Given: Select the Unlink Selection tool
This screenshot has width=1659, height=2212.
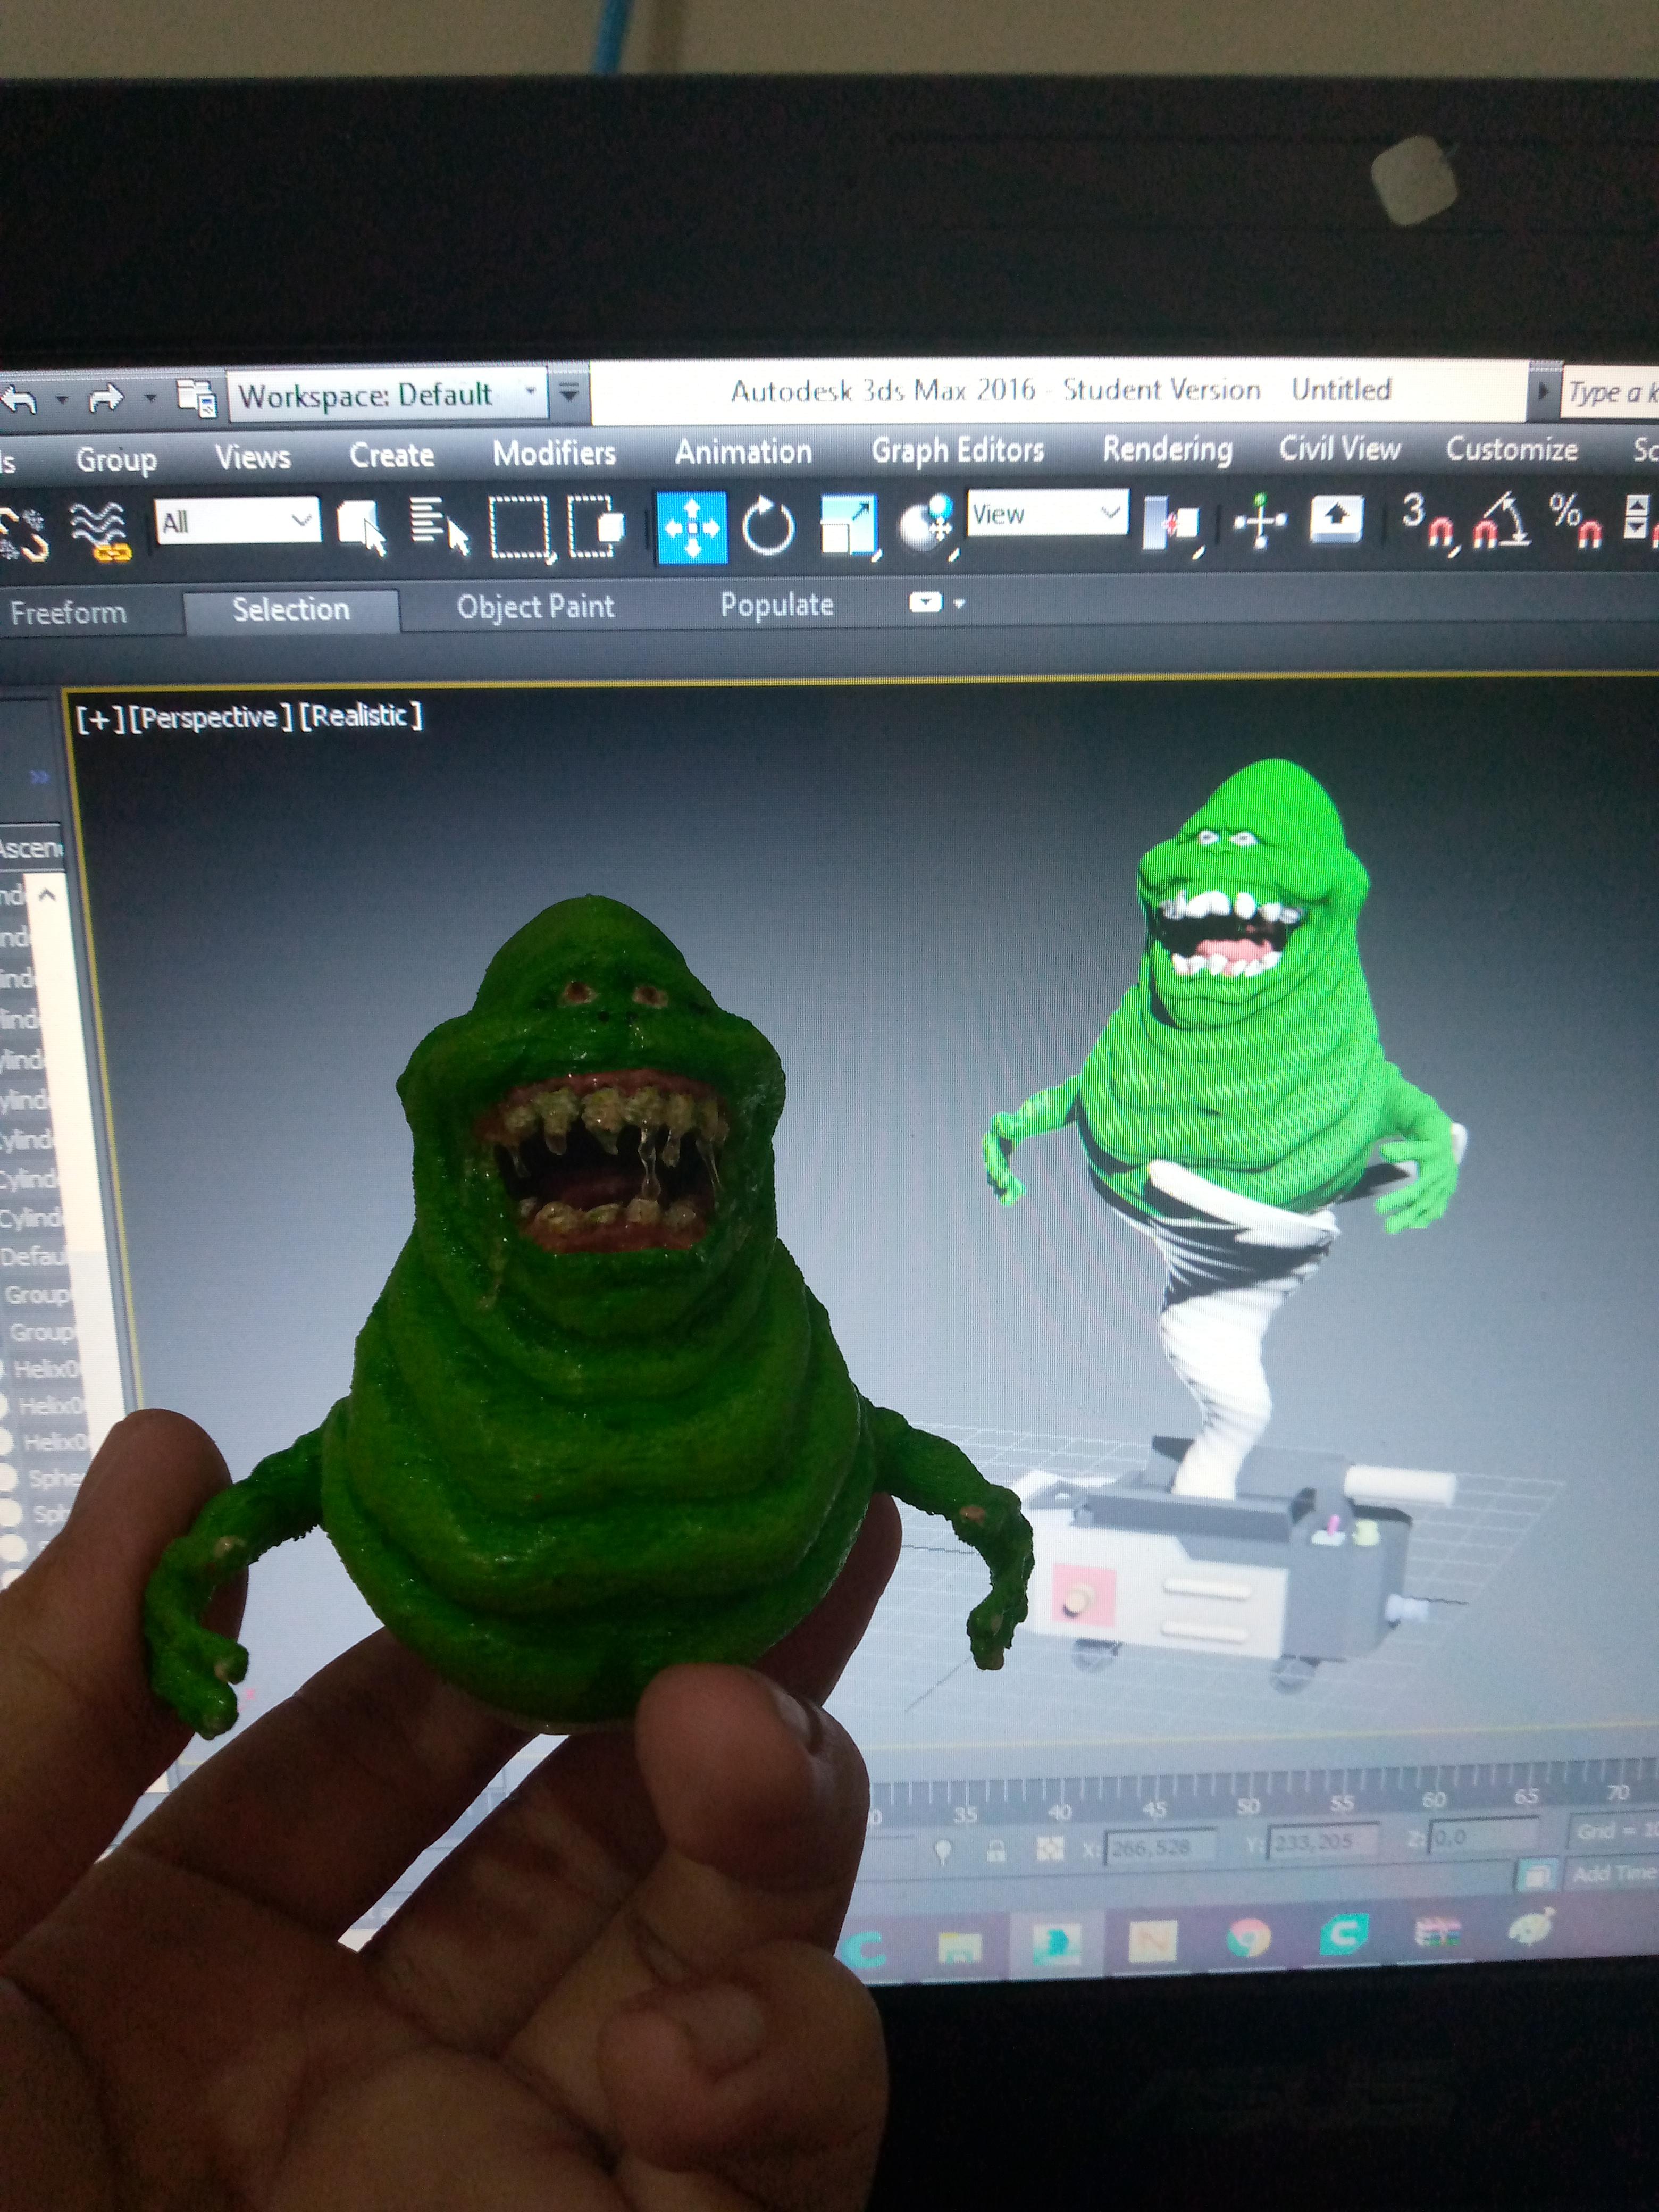Looking at the screenshot, I should [x=24, y=534].
